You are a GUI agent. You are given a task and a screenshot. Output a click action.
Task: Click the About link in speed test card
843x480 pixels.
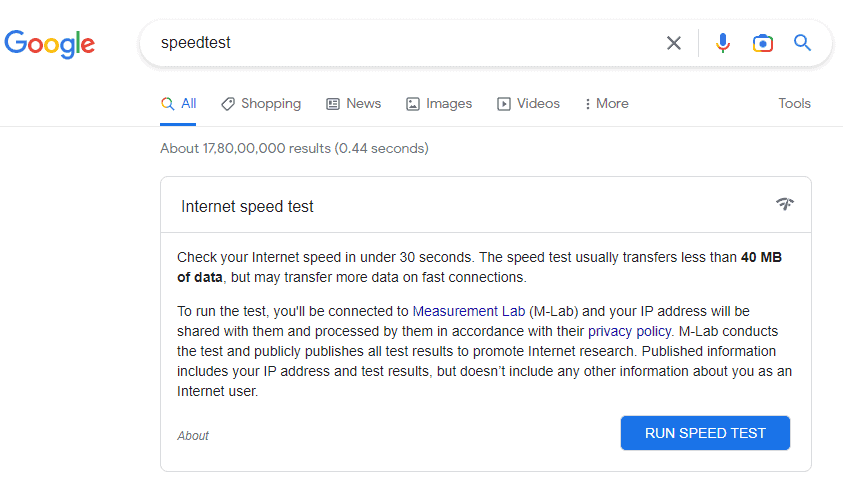192,435
